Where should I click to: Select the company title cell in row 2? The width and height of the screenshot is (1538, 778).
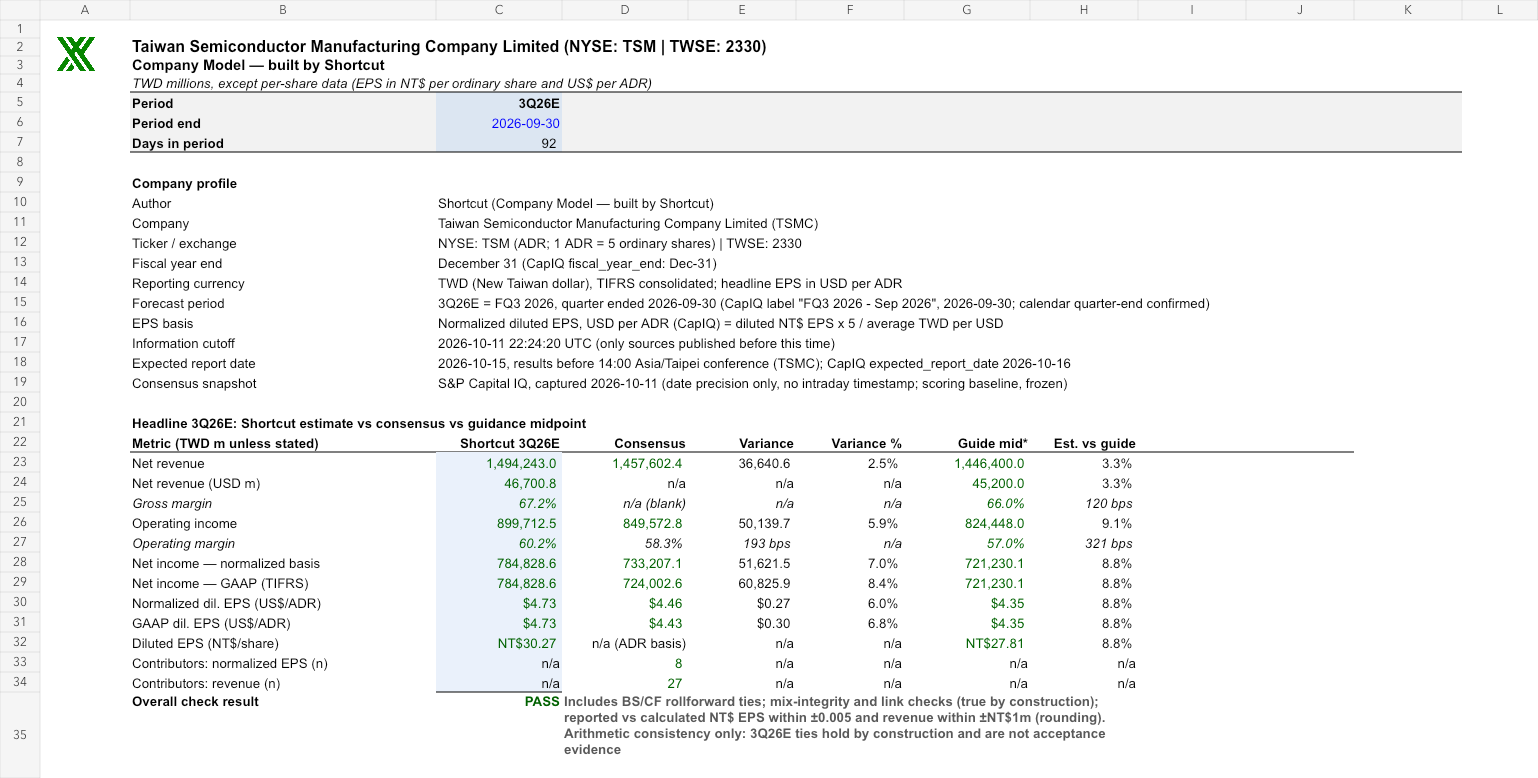tap(449, 46)
